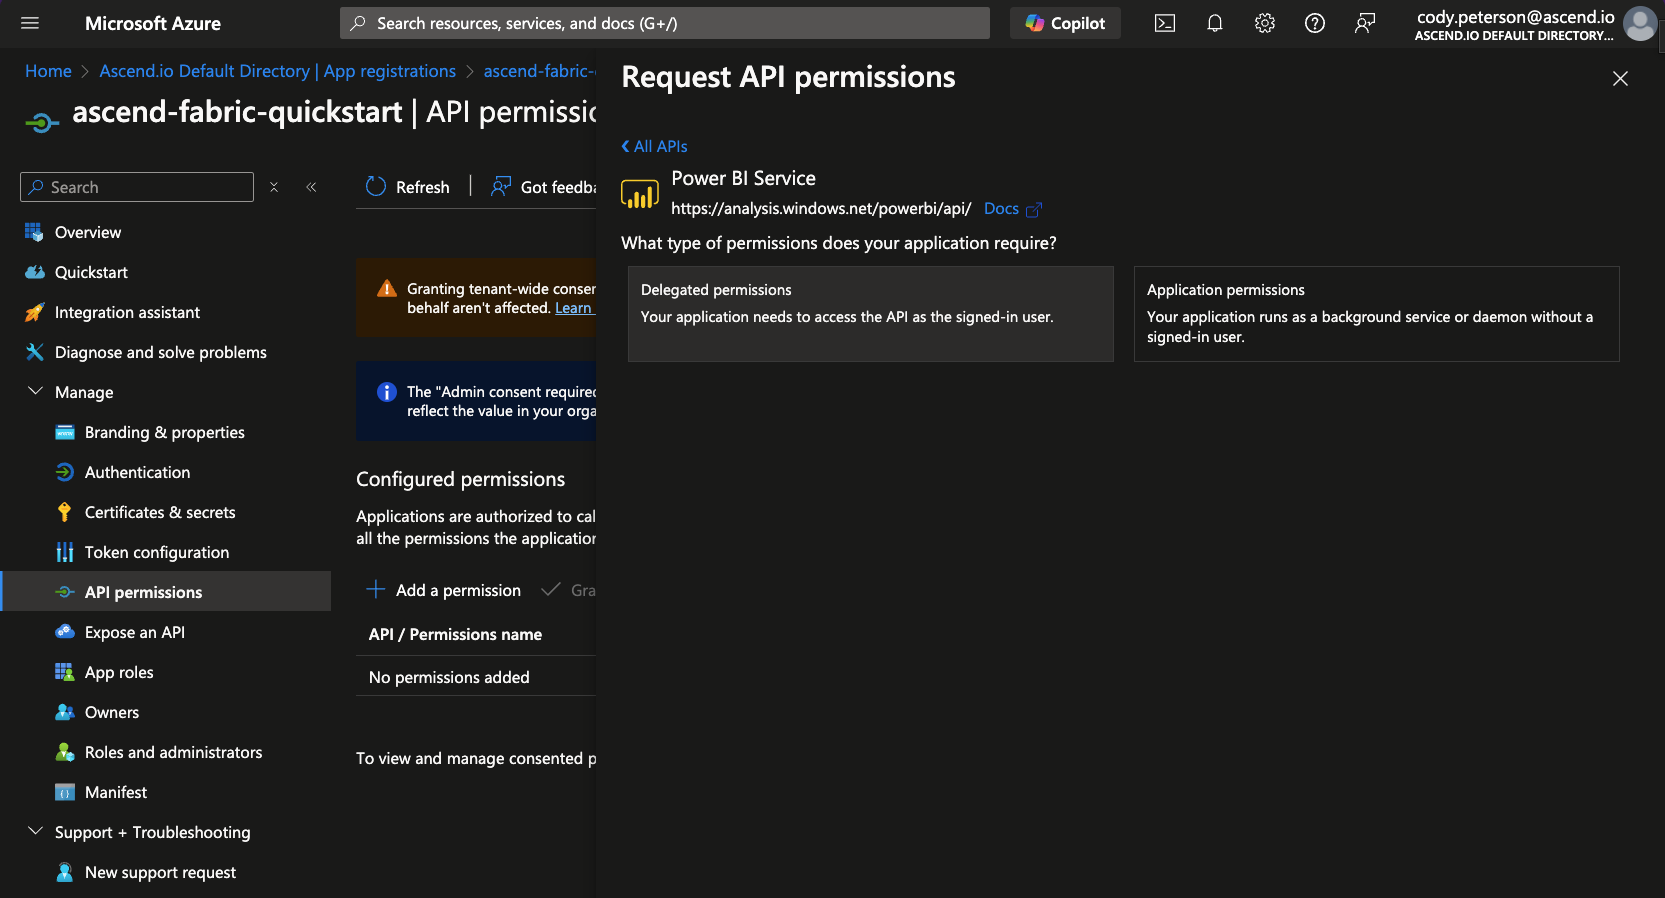Click the 'API / Permissions name' column header
The width and height of the screenshot is (1665, 898).
[455, 634]
